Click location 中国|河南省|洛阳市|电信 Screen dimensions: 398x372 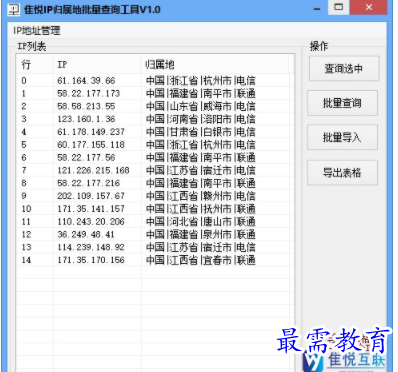201,119
